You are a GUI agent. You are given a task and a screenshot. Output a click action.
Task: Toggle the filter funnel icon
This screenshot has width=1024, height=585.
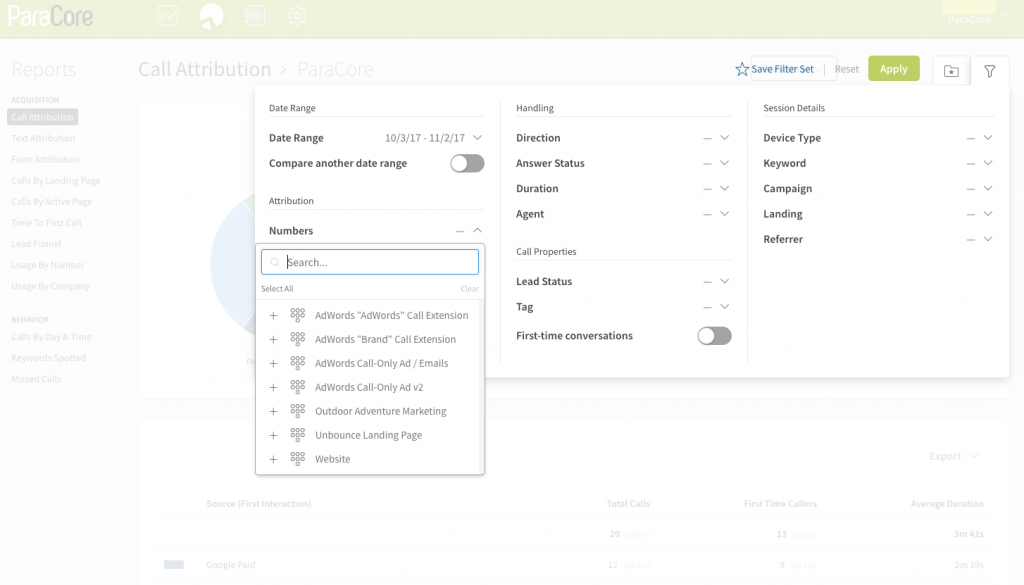(990, 71)
